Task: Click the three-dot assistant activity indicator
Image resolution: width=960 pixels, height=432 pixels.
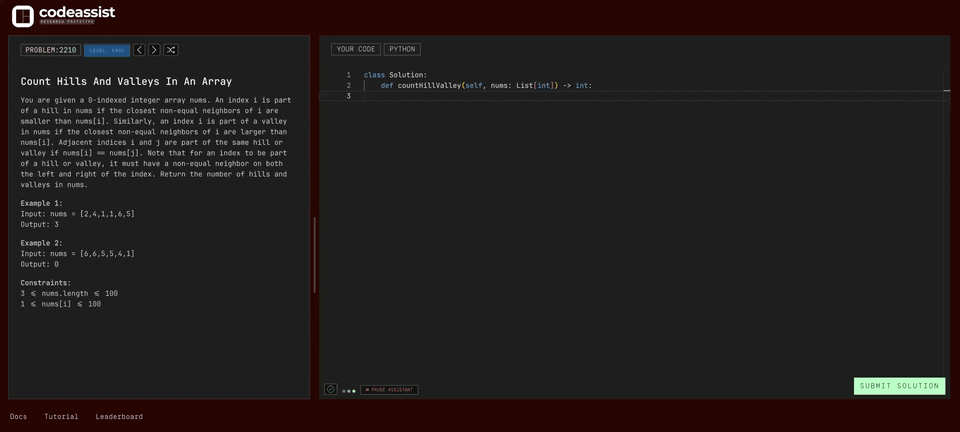Action: [x=349, y=390]
